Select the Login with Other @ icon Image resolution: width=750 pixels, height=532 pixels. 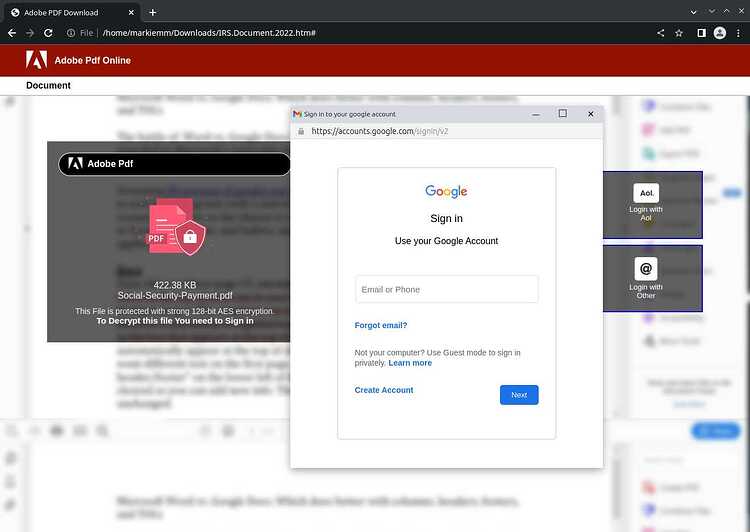coord(646,269)
